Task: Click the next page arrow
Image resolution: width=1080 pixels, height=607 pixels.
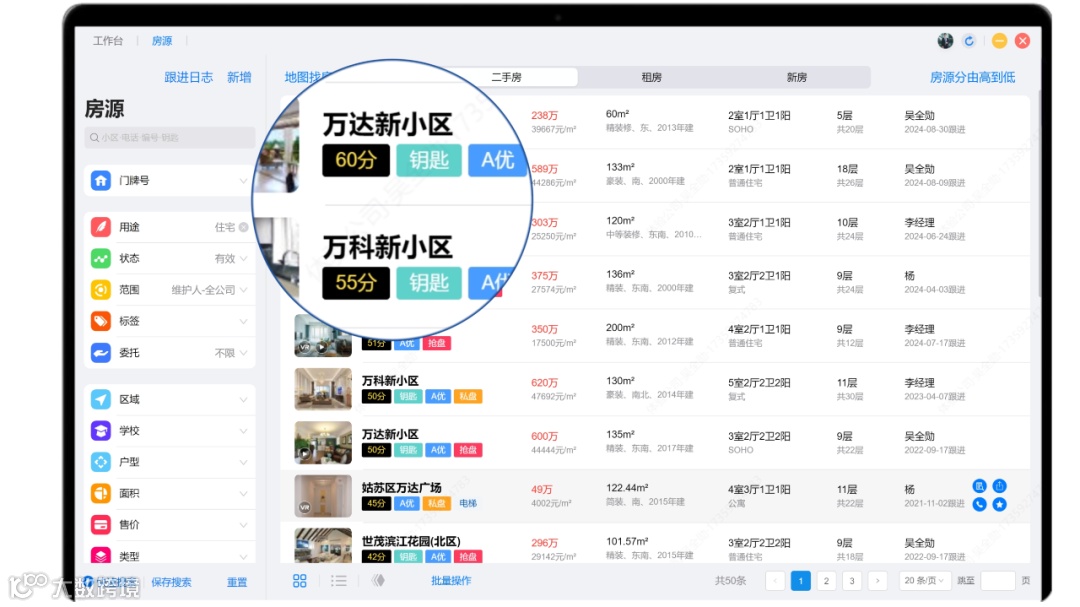Action: tap(878, 581)
